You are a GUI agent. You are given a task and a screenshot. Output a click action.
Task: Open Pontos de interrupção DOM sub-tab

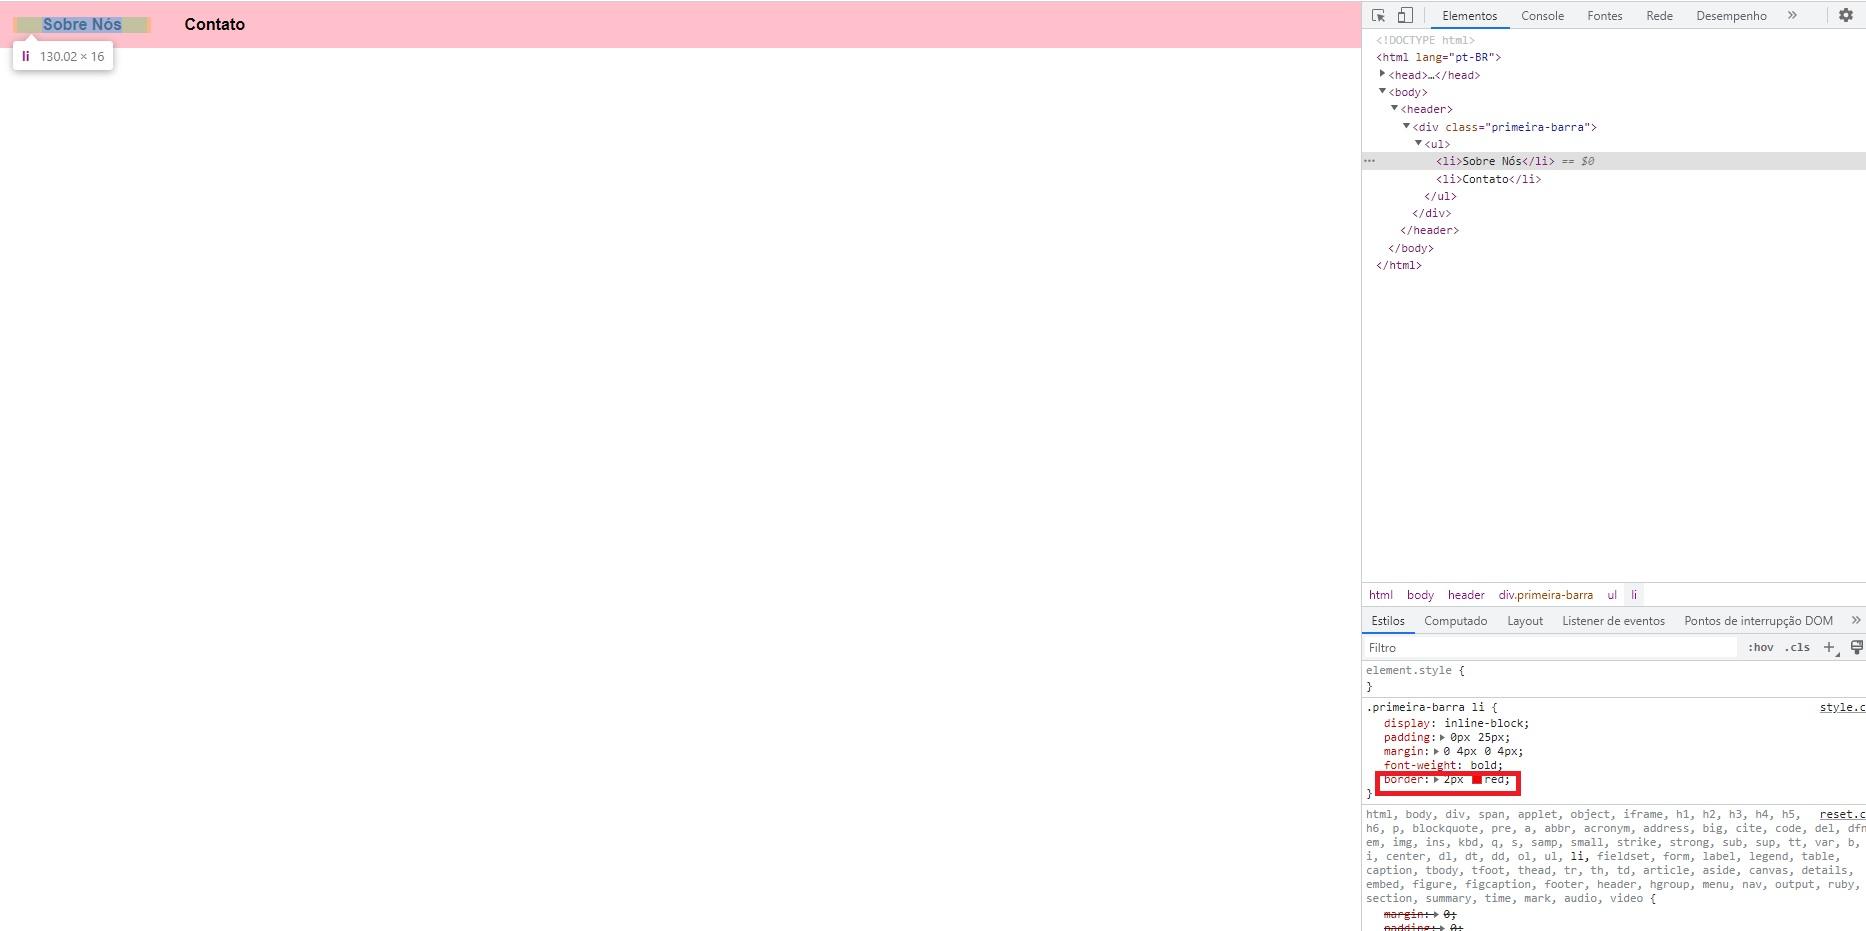coord(1758,621)
